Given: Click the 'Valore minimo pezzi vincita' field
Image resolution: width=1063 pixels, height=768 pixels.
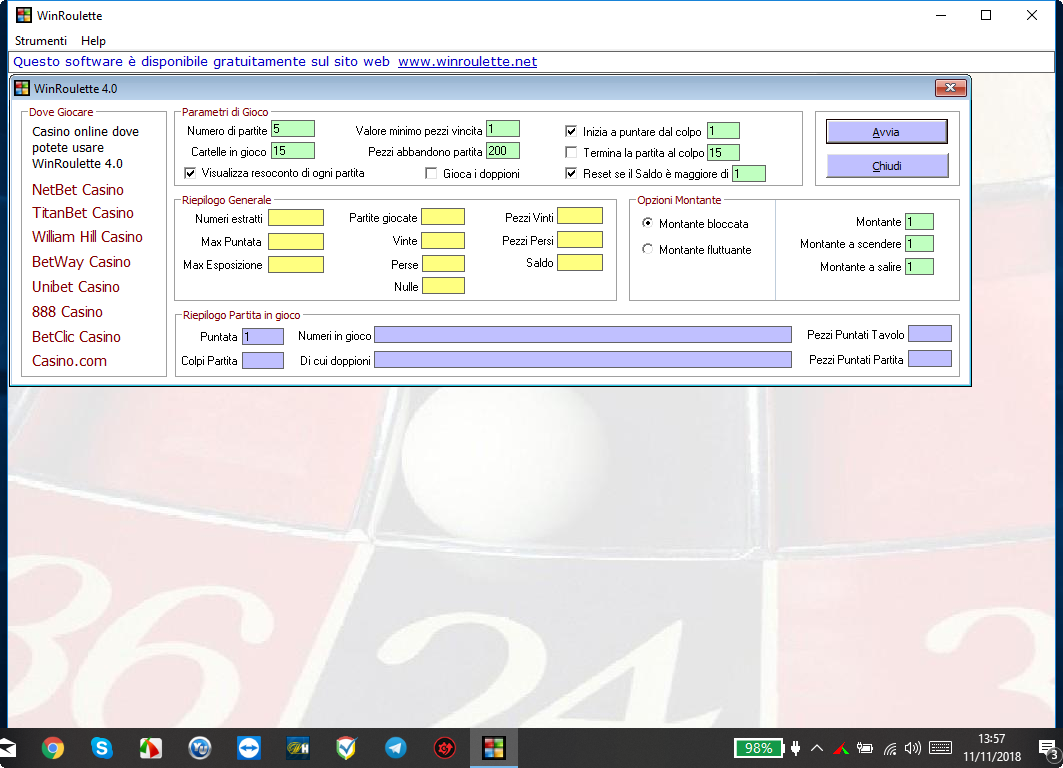Looking at the screenshot, I should pyautogui.click(x=503, y=129).
